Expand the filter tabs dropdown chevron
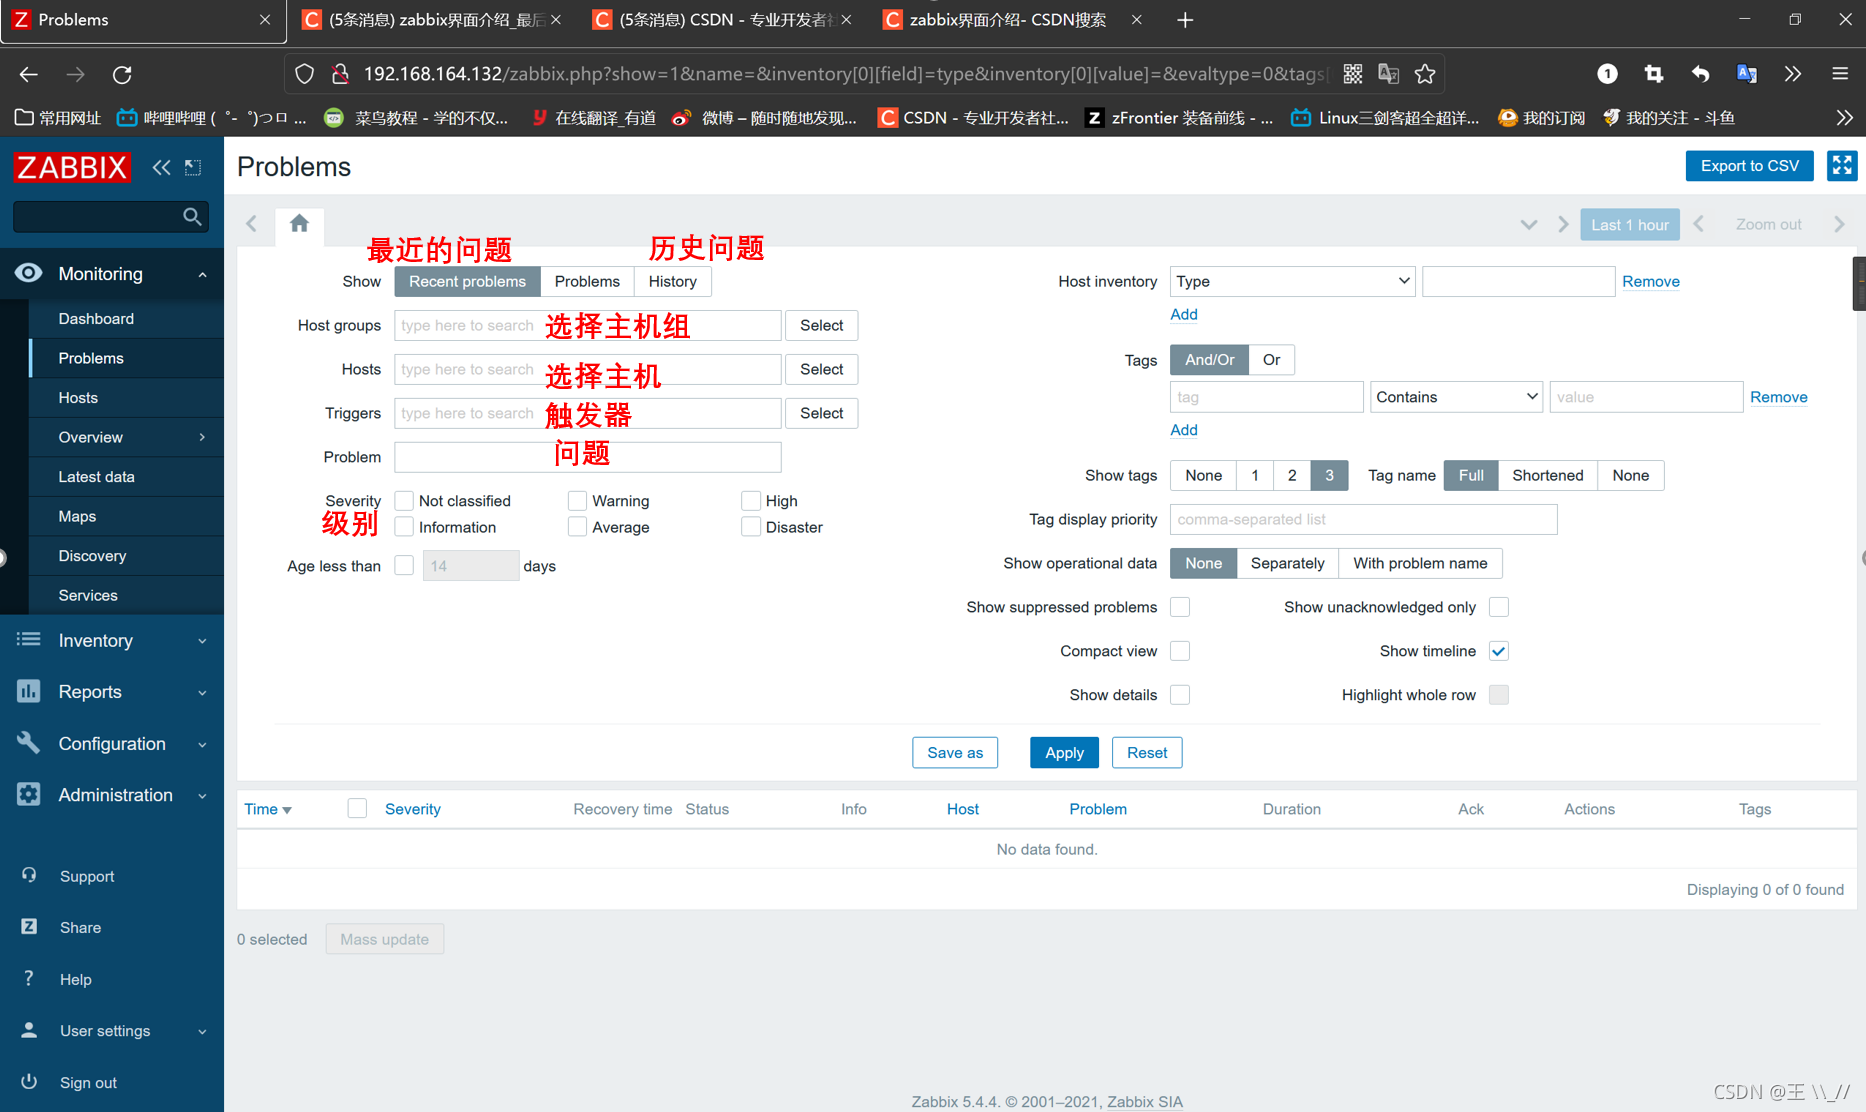This screenshot has width=1866, height=1112. pyautogui.click(x=1528, y=224)
